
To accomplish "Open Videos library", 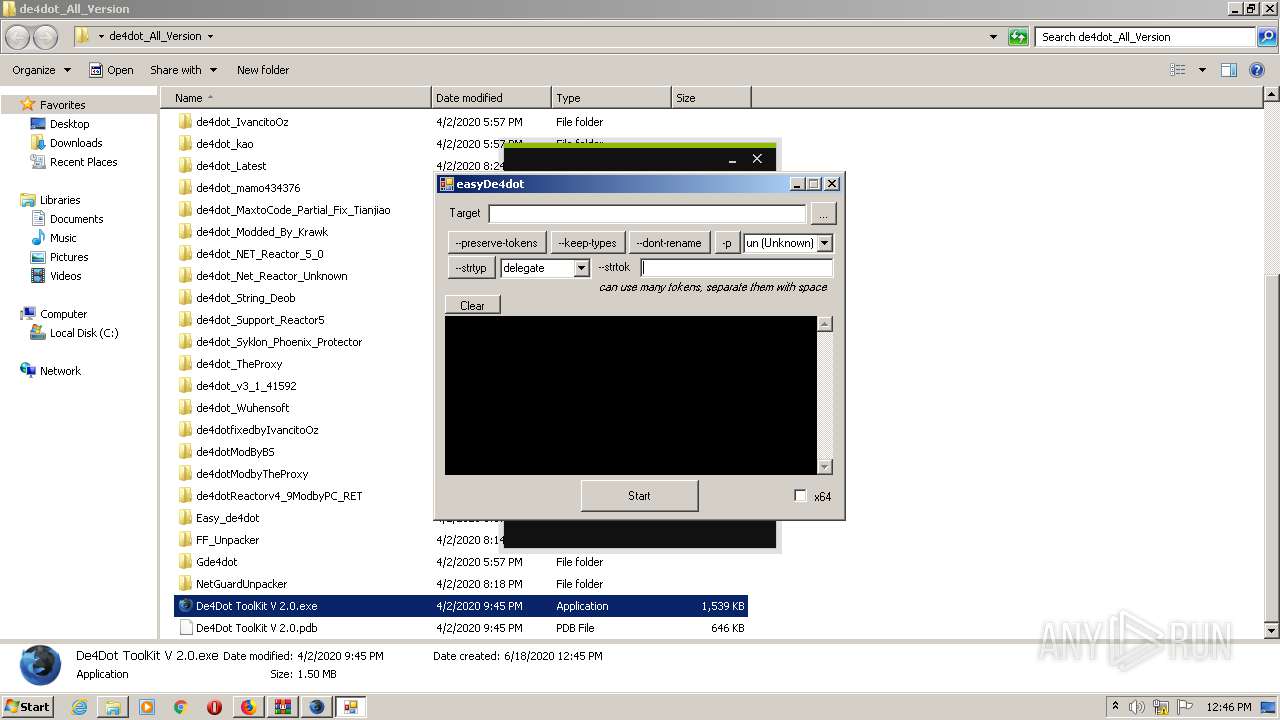I will point(65,276).
